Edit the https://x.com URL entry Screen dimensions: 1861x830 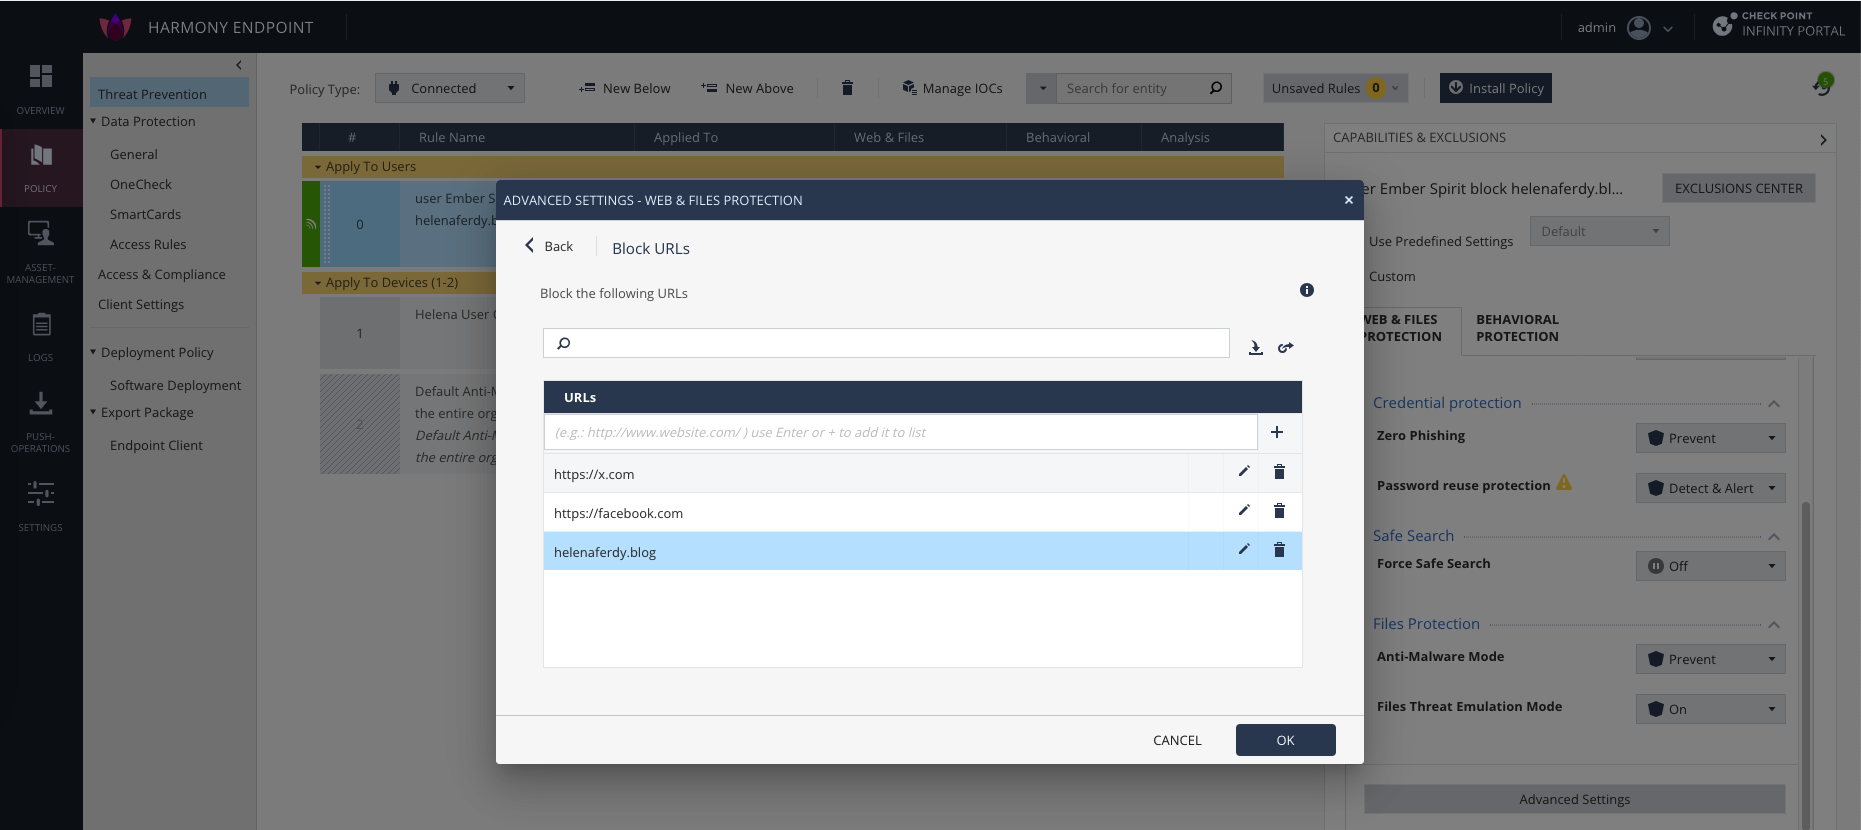(x=1244, y=472)
